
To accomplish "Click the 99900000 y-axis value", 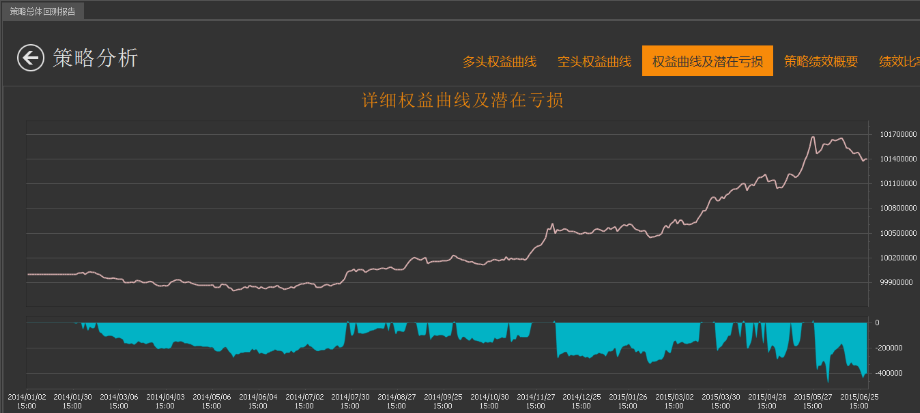I will (896, 283).
